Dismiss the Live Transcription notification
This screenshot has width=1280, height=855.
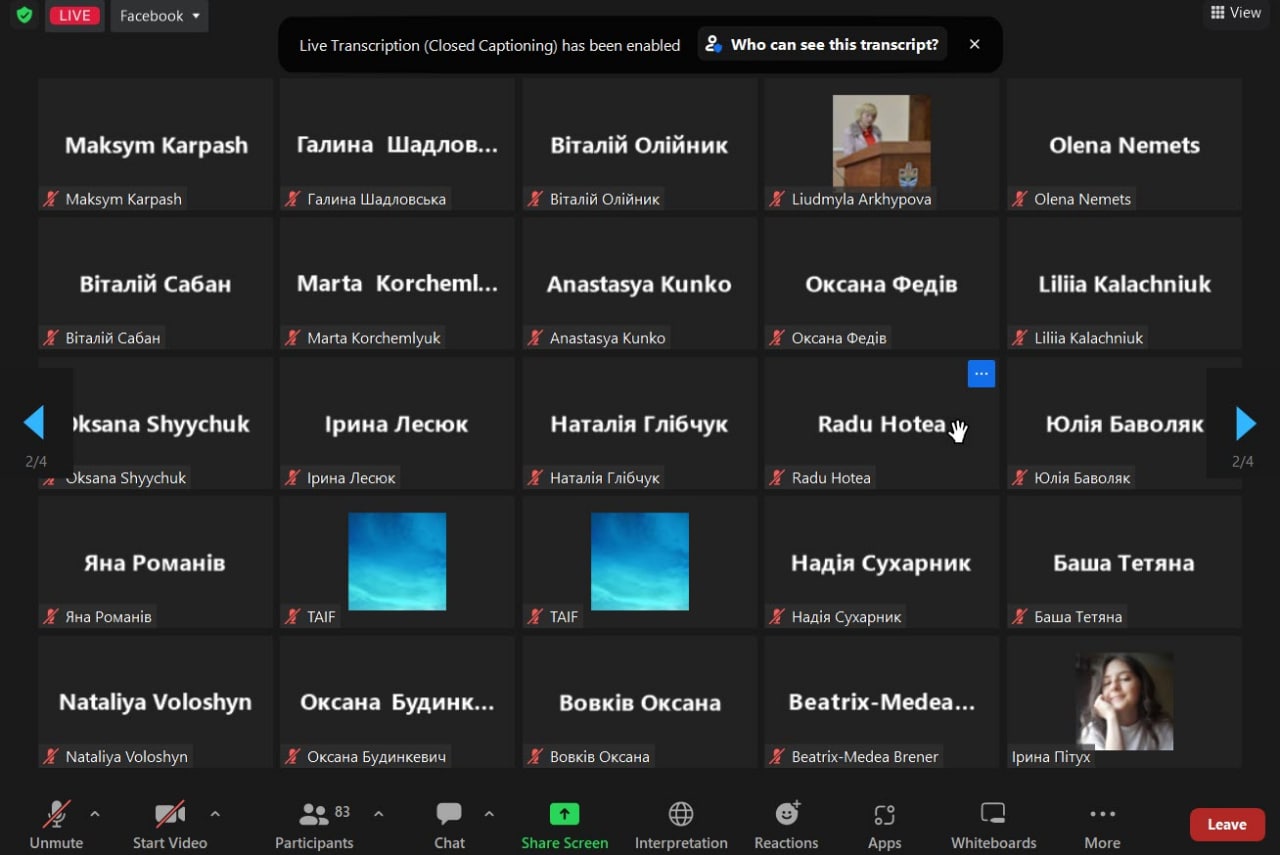pos(974,44)
